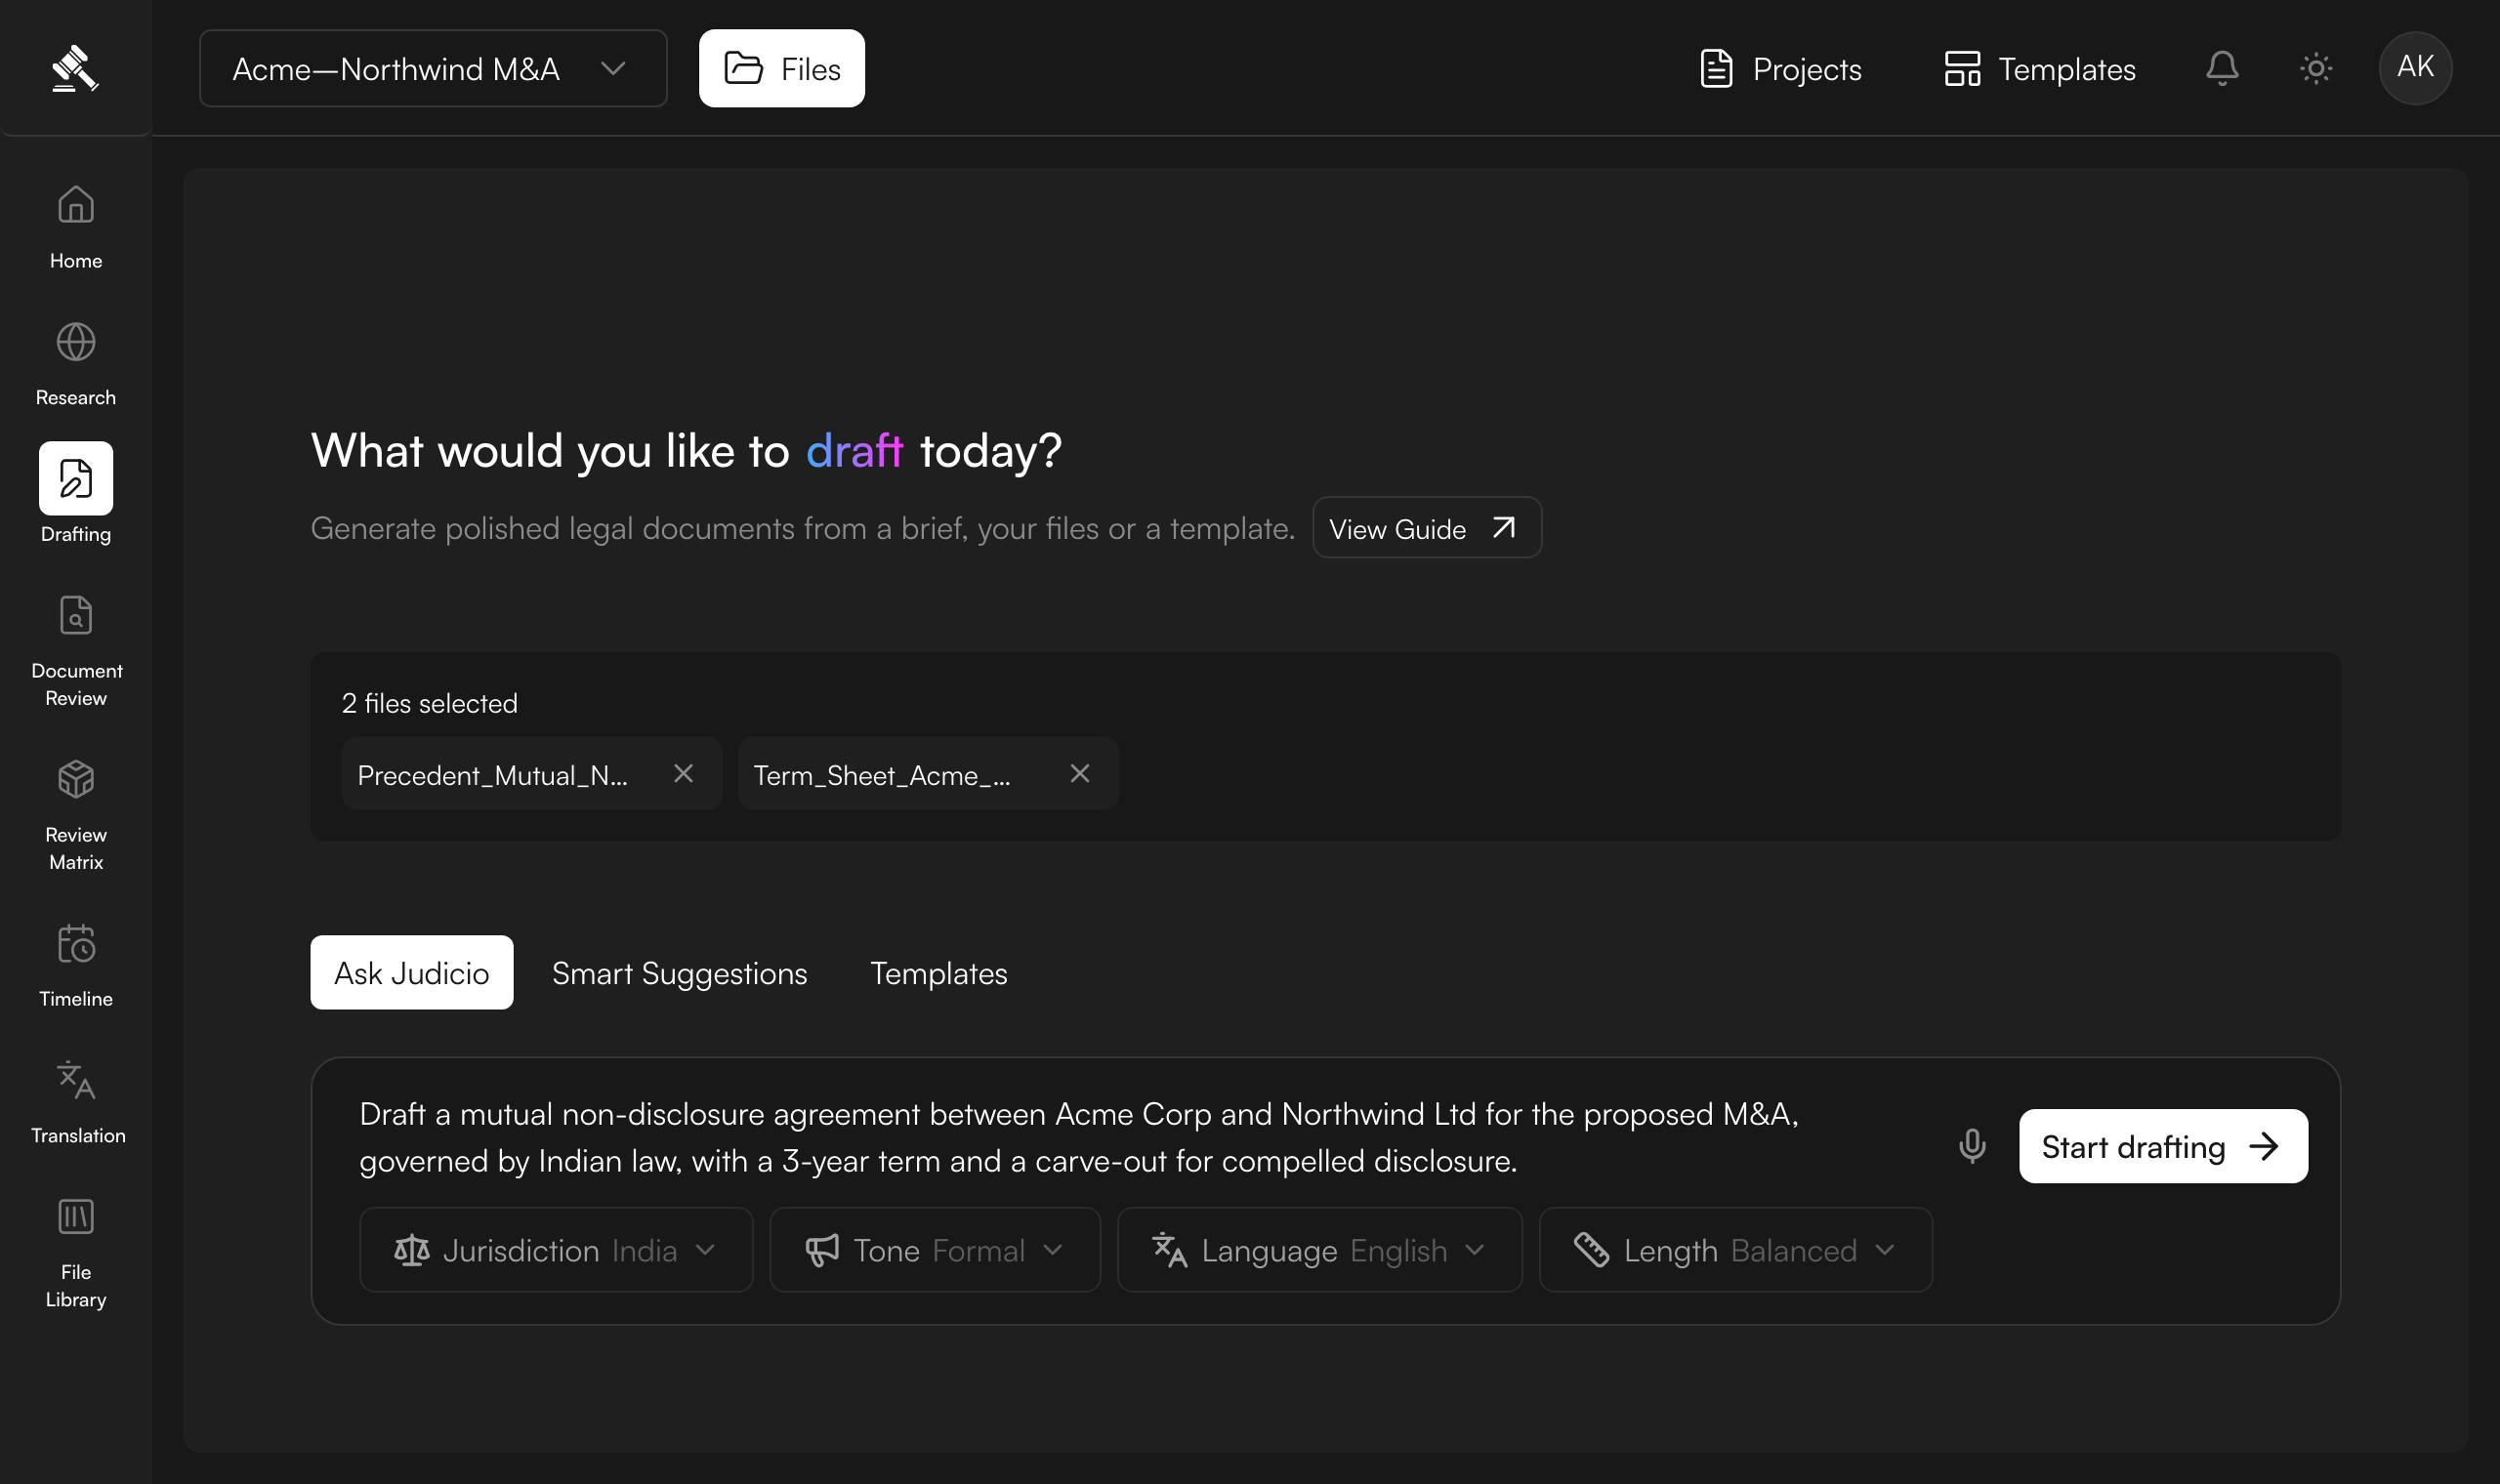Viewport: 2500px width, 1484px height.
Task: Switch to the Templates tab below files
Action: coord(939,973)
